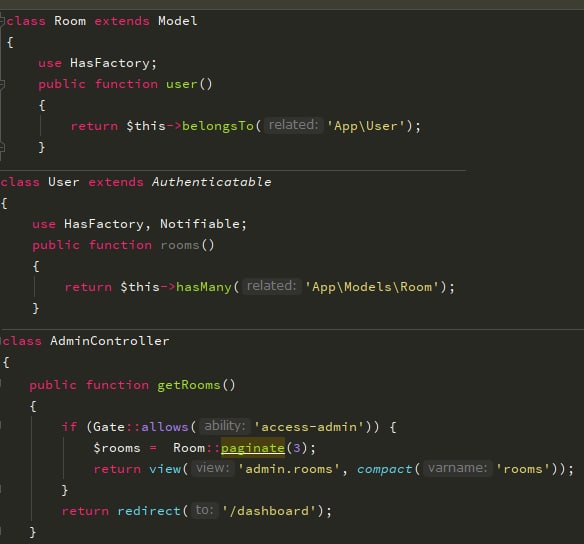
Task: Click the view: parameter hint
Action: point(213,468)
